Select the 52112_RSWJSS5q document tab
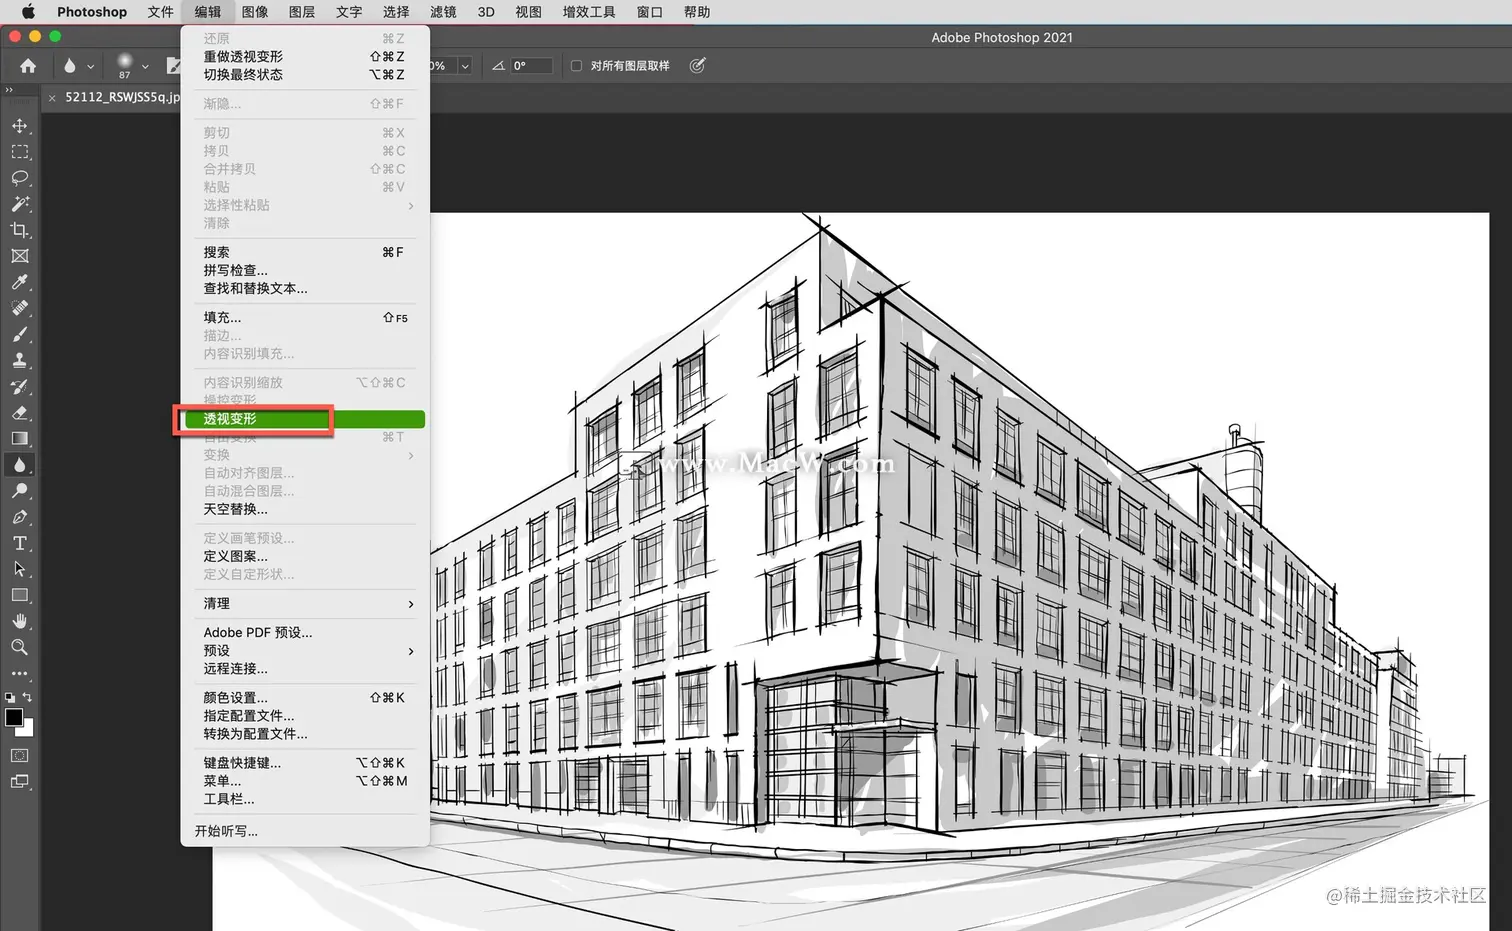 click(122, 97)
